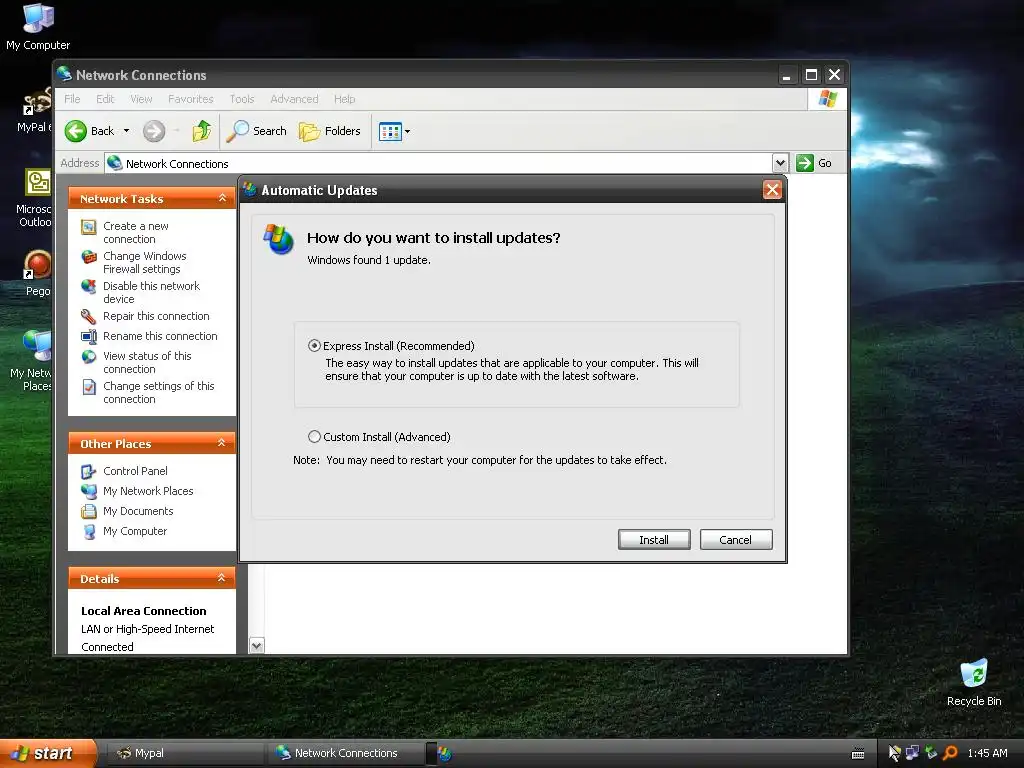Click the Control Panel link
Screen dimensions: 1024x768
coord(135,471)
